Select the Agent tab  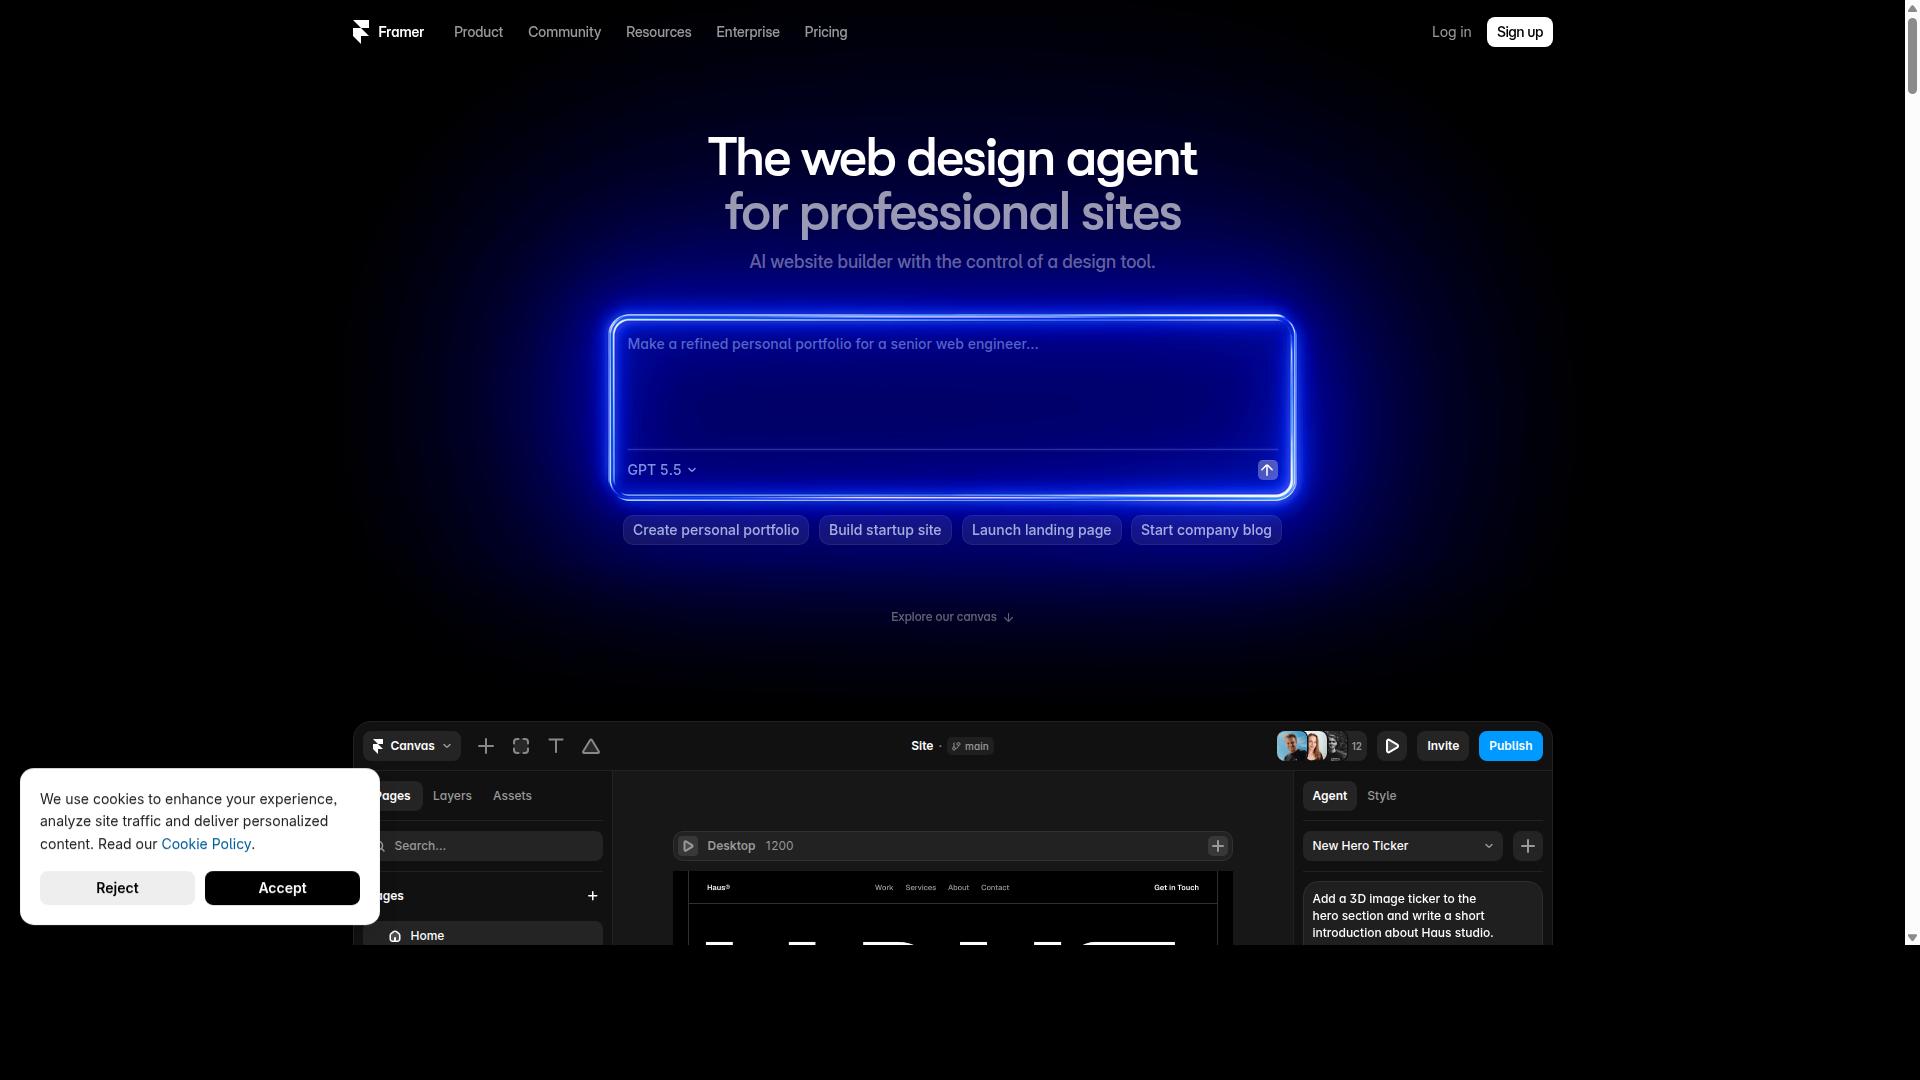(x=1329, y=796)
